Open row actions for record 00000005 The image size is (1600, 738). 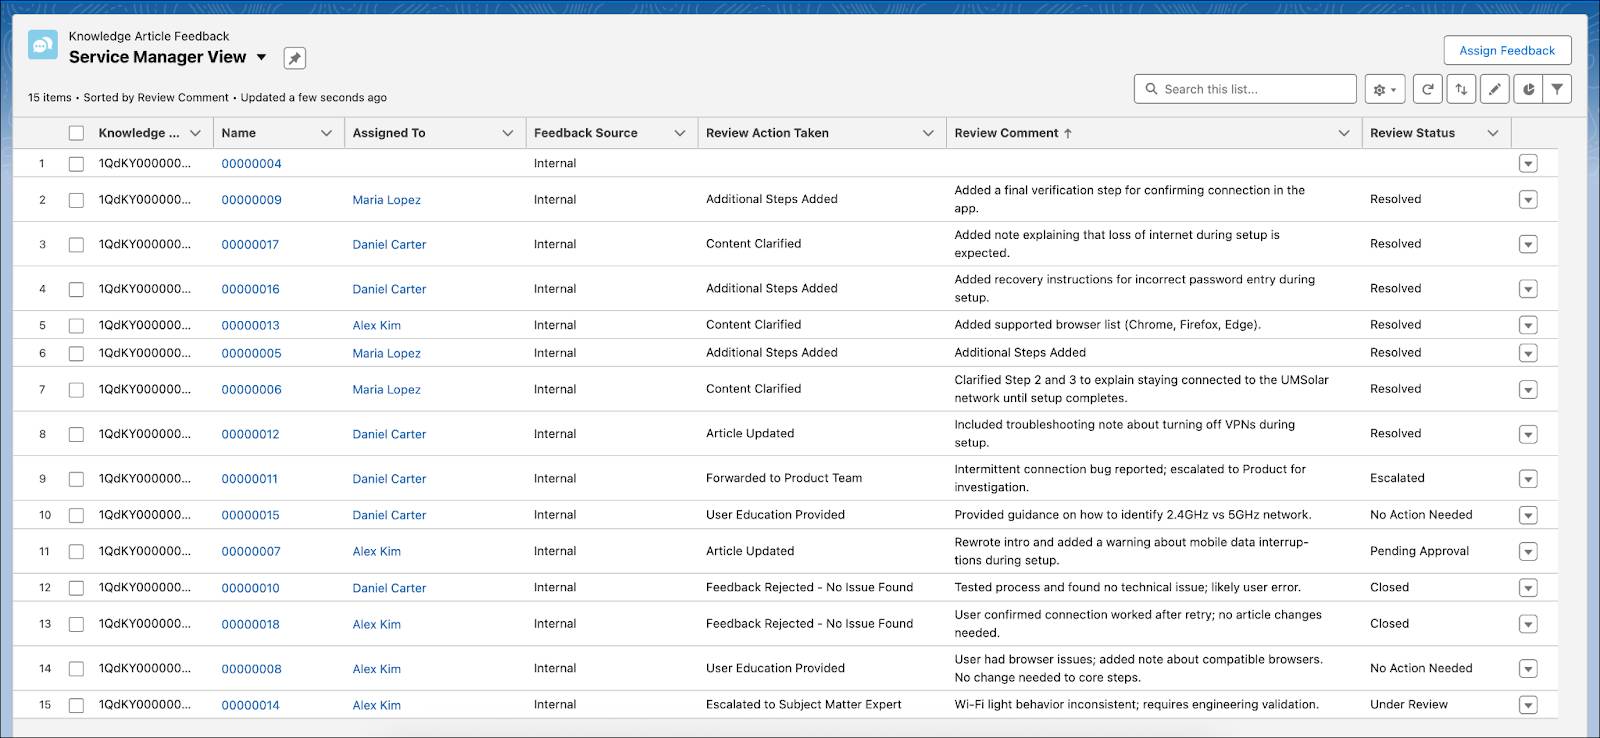1528,353
